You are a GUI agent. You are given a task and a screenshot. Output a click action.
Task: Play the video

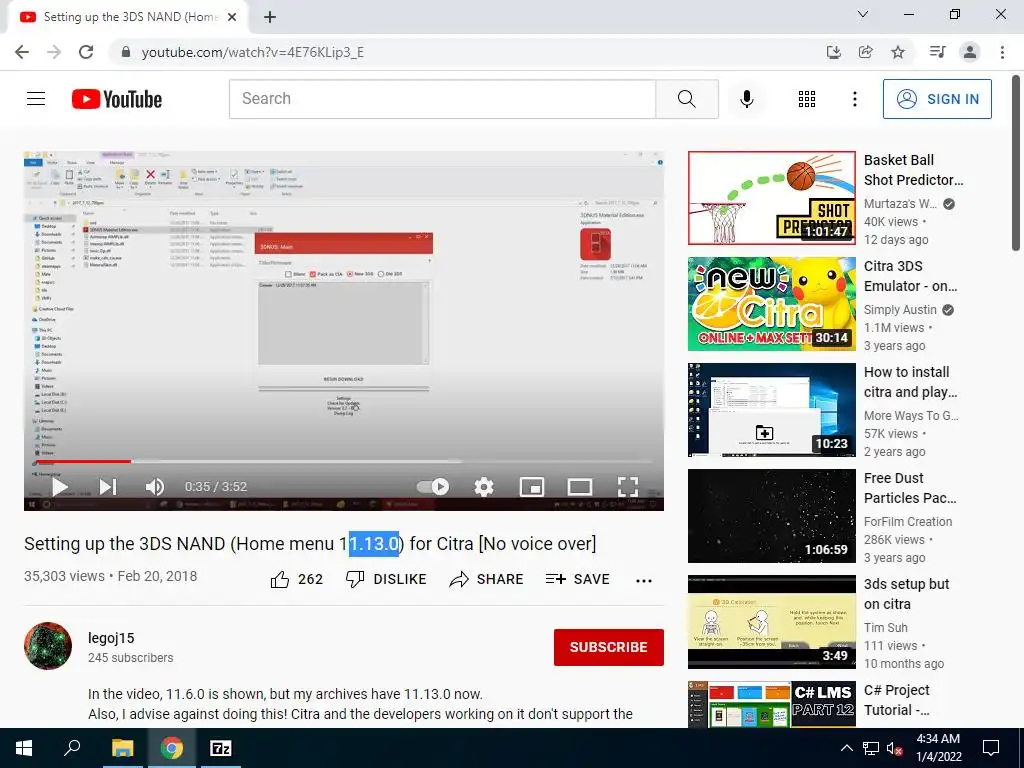tap(60, 487)
